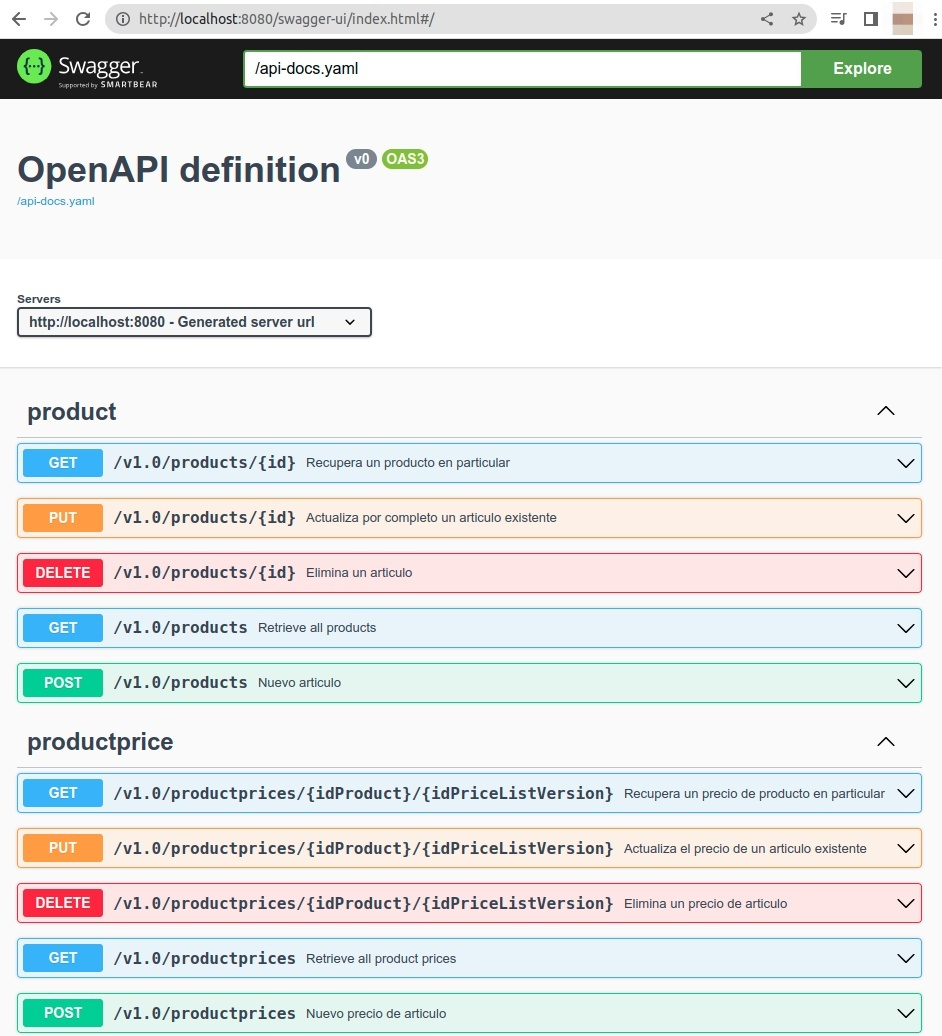Click GET badge for Retrieve all product prices
942x1036 pixels.
tap(63, 958)
